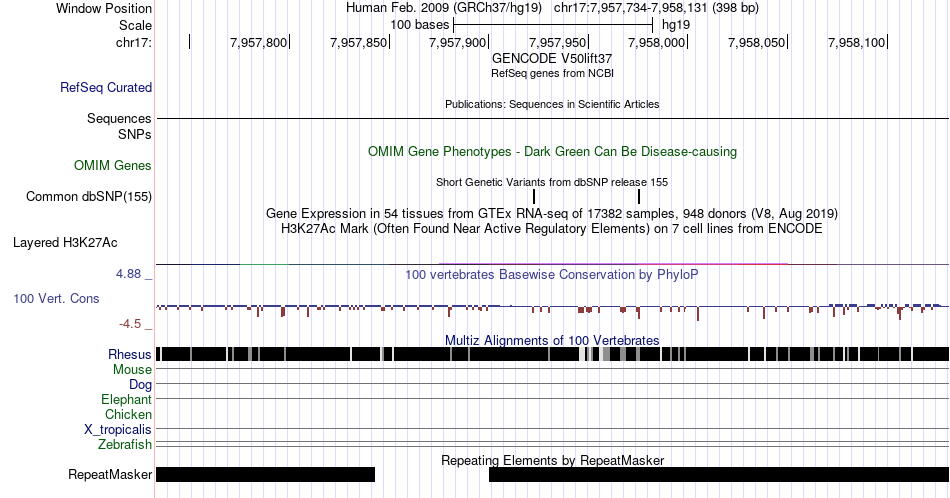Click the RefSeq genes from NCBI title

click(552, 73)
